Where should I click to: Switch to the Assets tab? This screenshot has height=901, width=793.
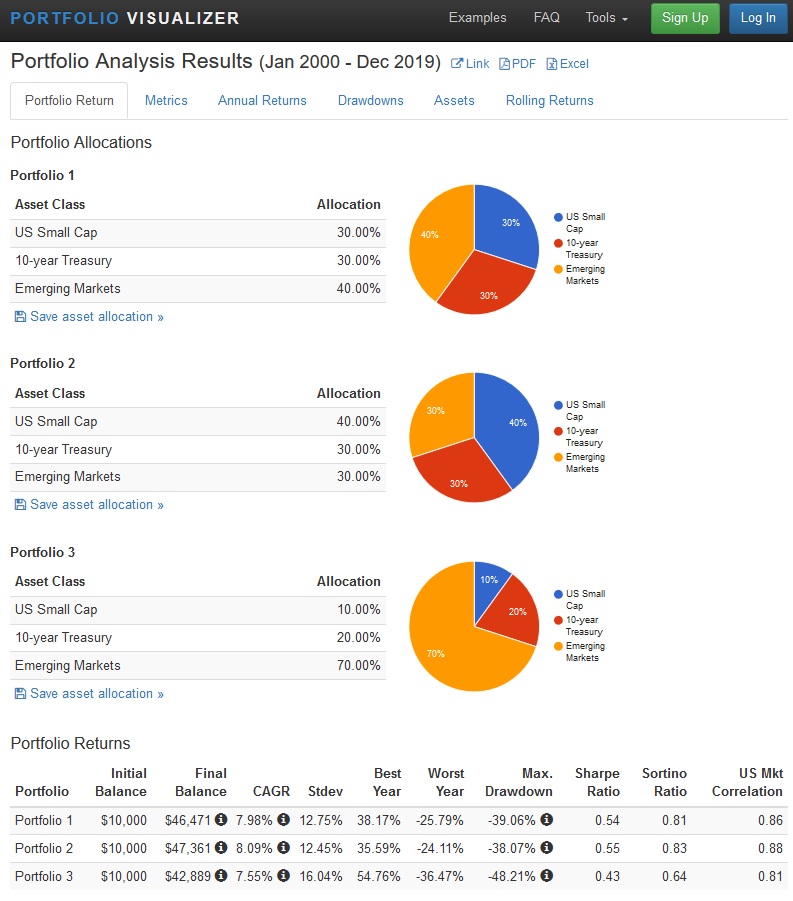[x=454, y=101]
